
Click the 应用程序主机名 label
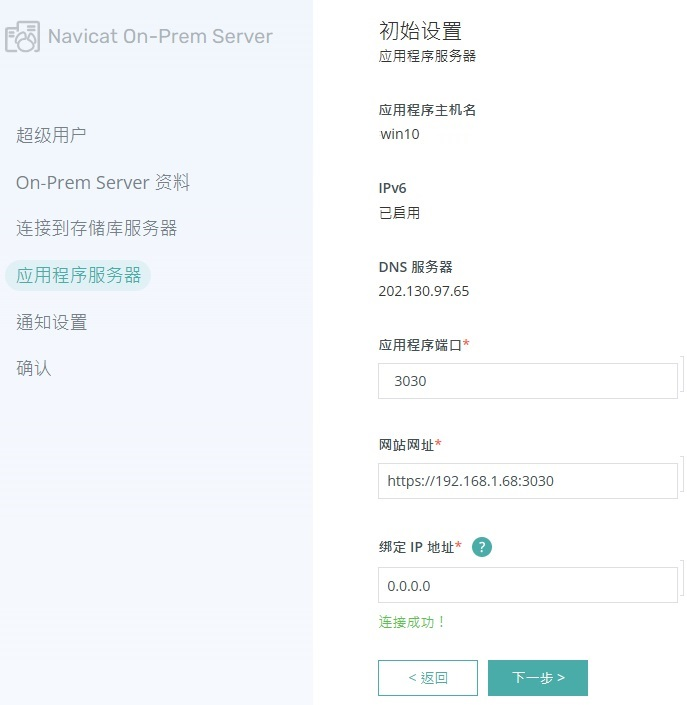click(x=427, y=110)
